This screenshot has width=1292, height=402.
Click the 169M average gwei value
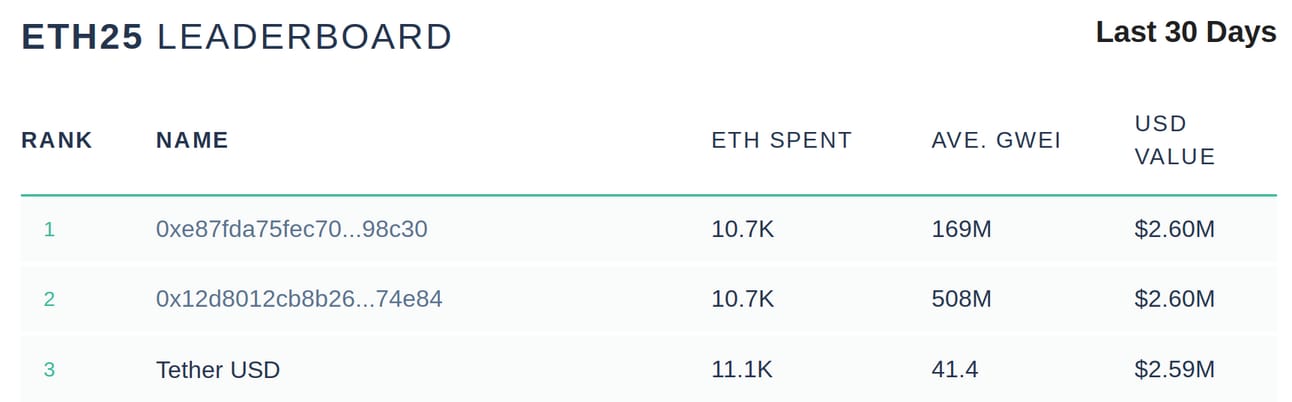961,229
